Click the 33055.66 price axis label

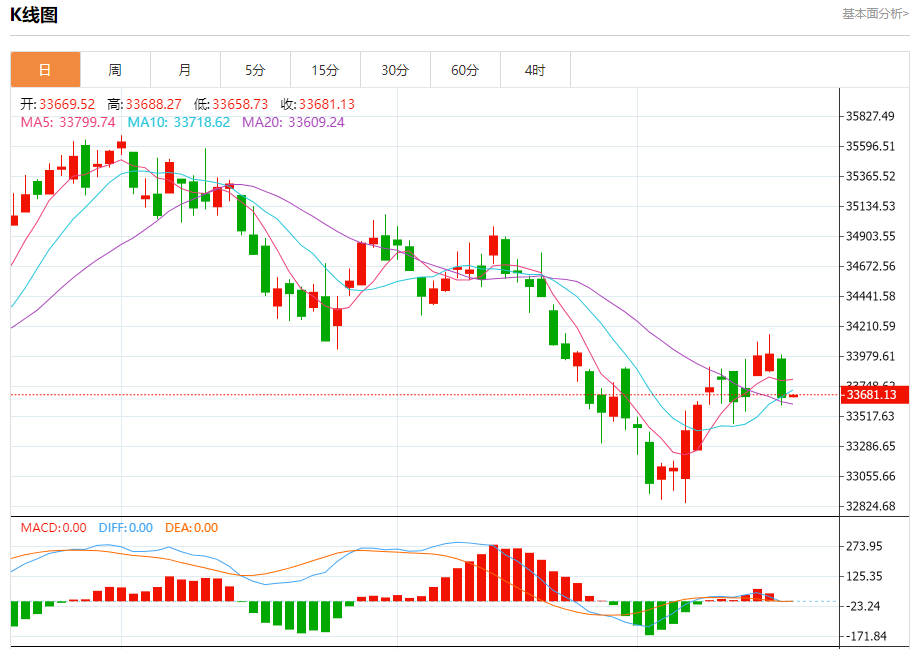click(x=870, y=476)
